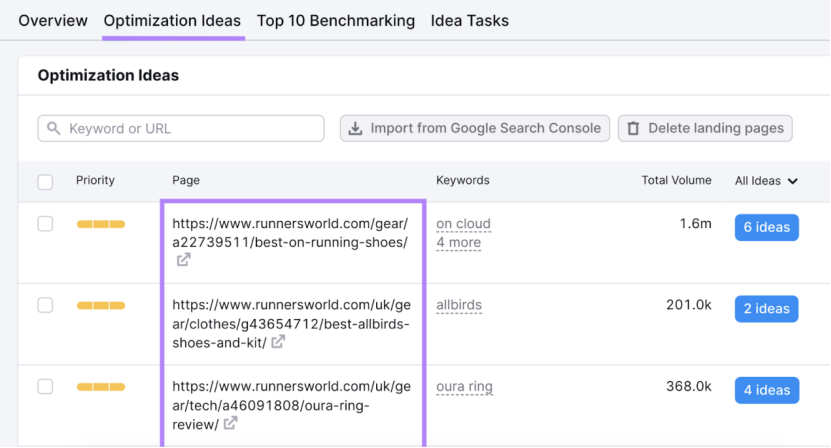831x448 pixels.
Task: Open external link icon for oura-ring-review page
Action: coord(231,423)
